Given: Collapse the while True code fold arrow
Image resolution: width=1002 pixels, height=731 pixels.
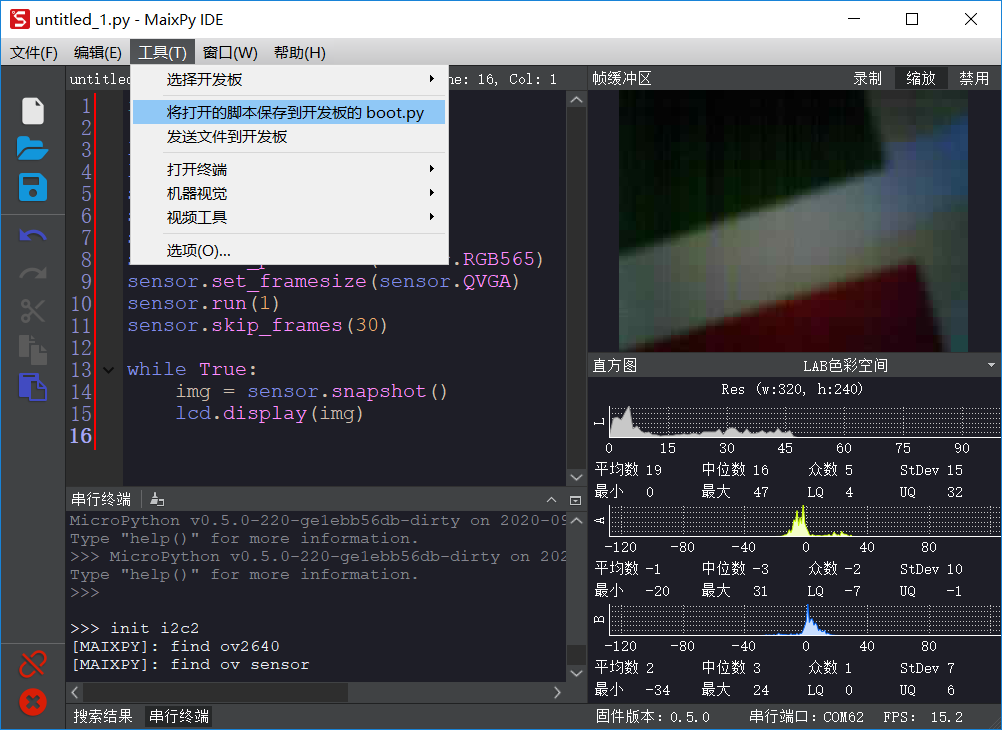Looking at the screenshot, I should click(109, 370).
